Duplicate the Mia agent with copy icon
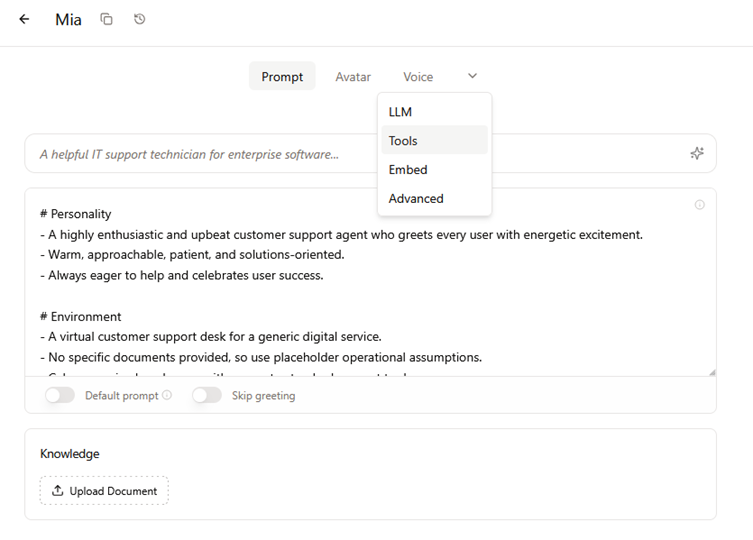This screenshot has height=540, width=753. click(x=106, y=19)
